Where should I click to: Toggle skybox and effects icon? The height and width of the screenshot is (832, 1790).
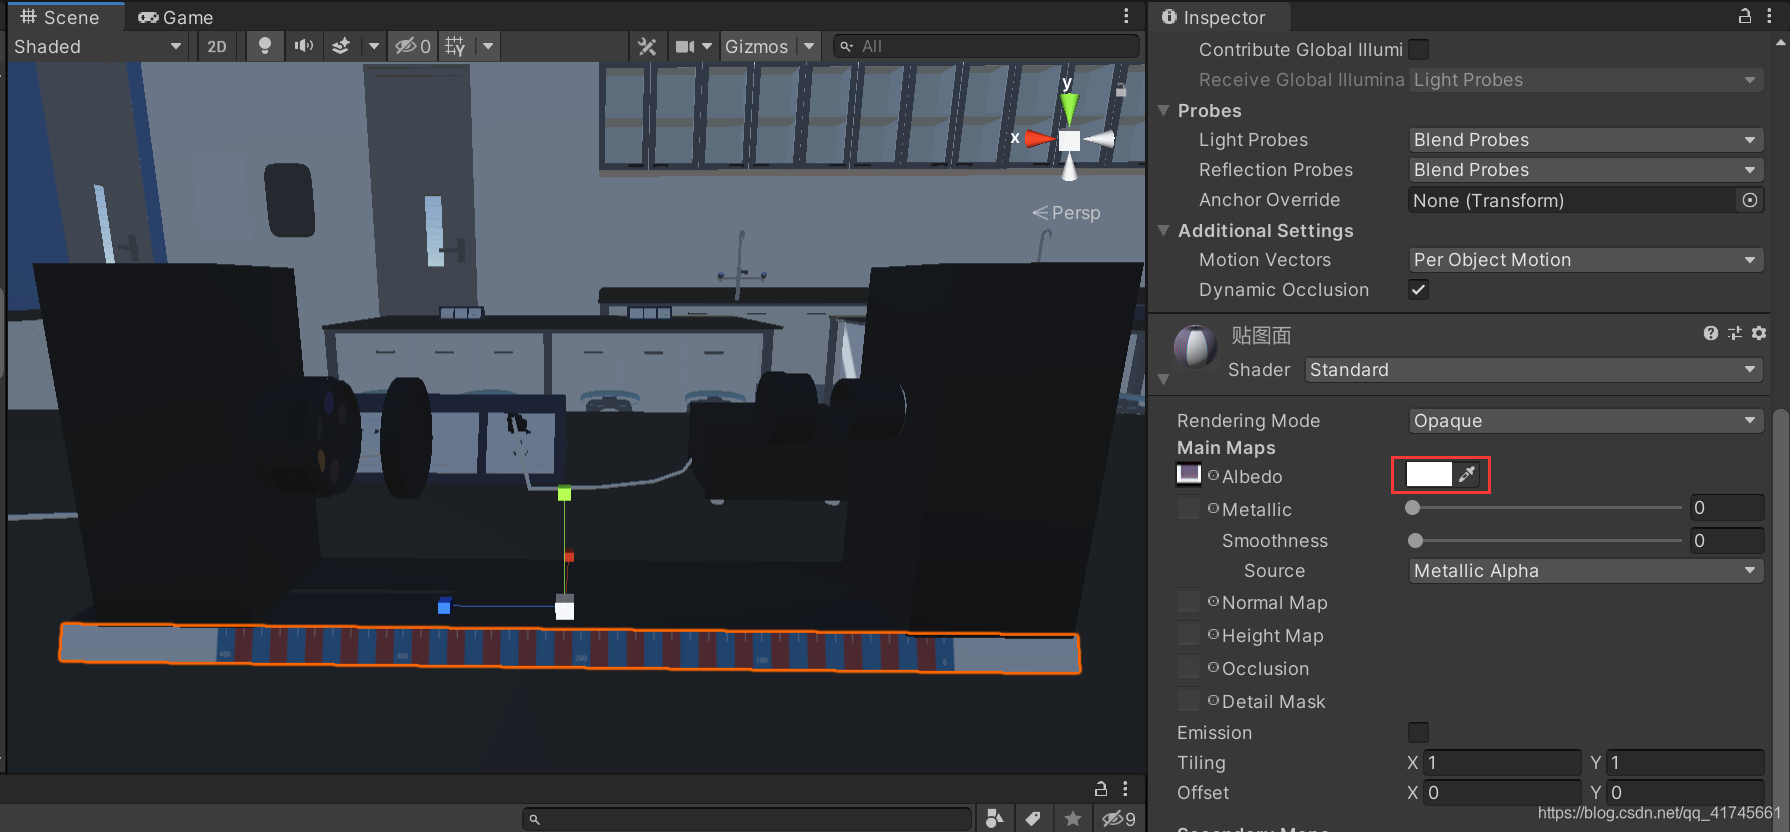coord(341,46)
